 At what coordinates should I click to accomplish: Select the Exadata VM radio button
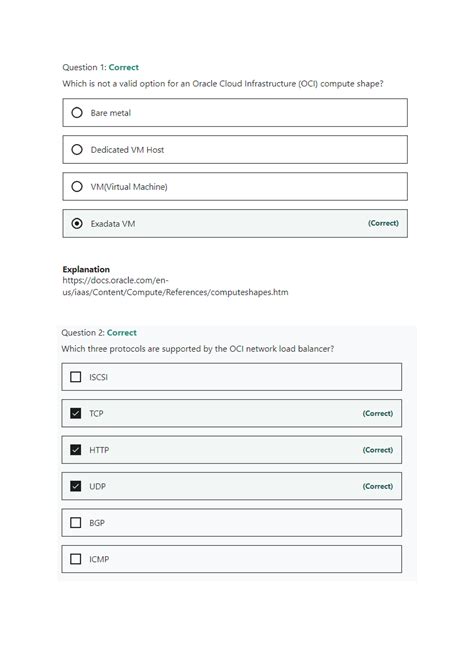pyautogui.click(x=77, y=223)
